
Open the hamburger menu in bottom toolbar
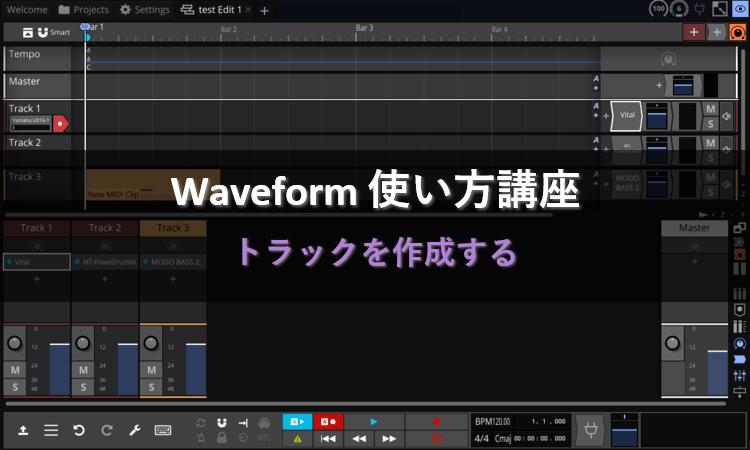click(51, 430)
